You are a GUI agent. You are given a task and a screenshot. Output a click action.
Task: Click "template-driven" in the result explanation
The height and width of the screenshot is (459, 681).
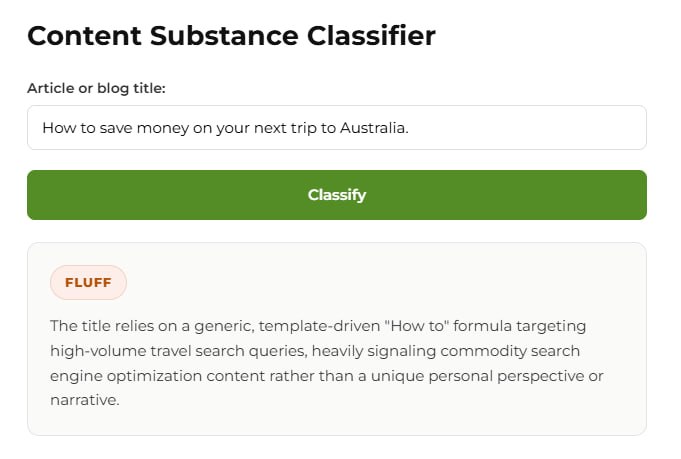319,326
